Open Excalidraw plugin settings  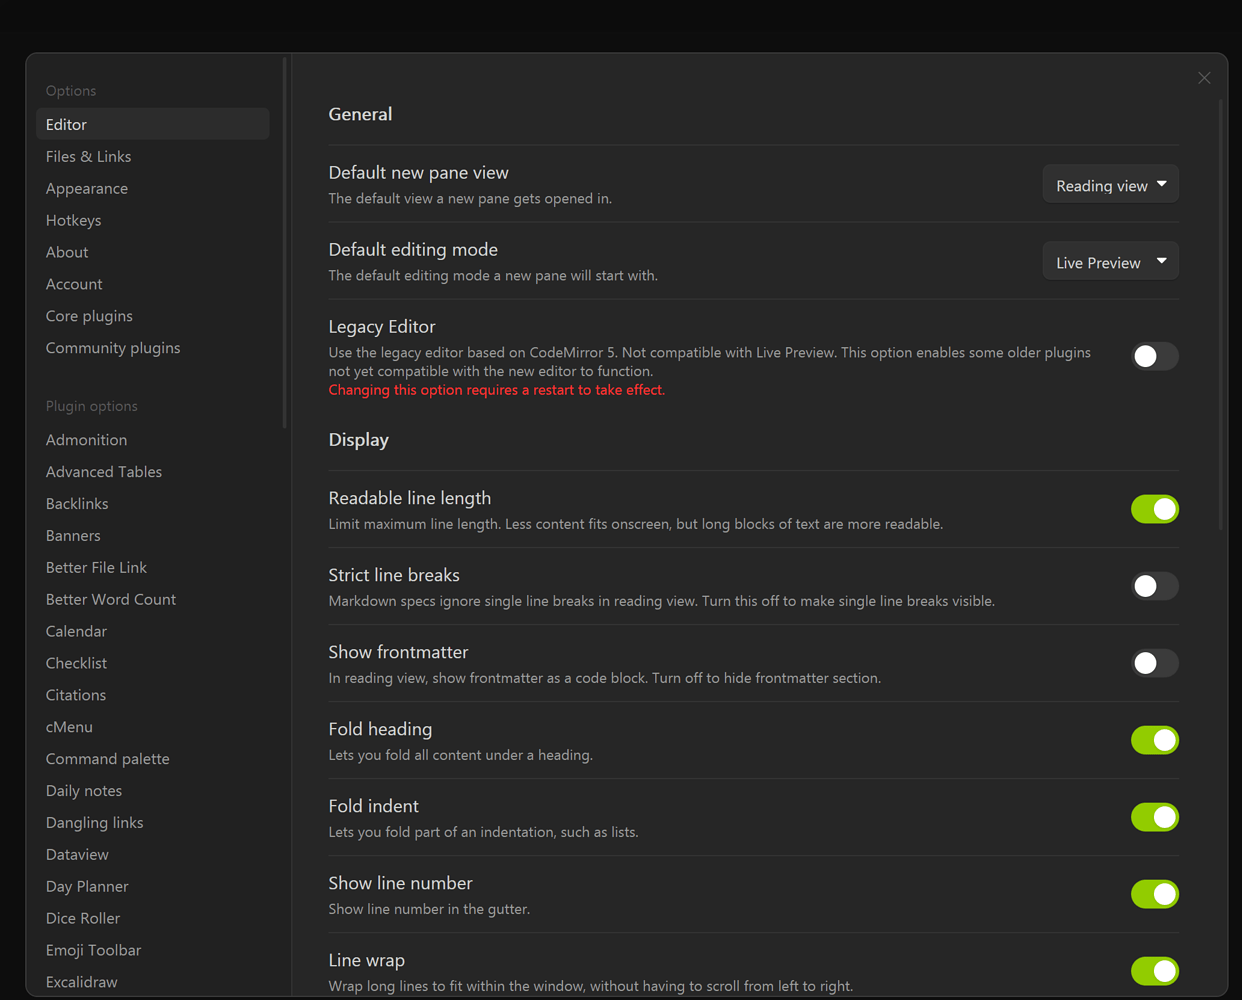pos(81,982)
